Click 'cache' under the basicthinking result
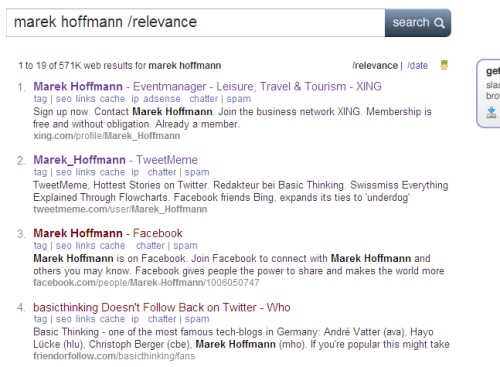Viewport: 500px width, 367px height. click(x=112, y=319)
